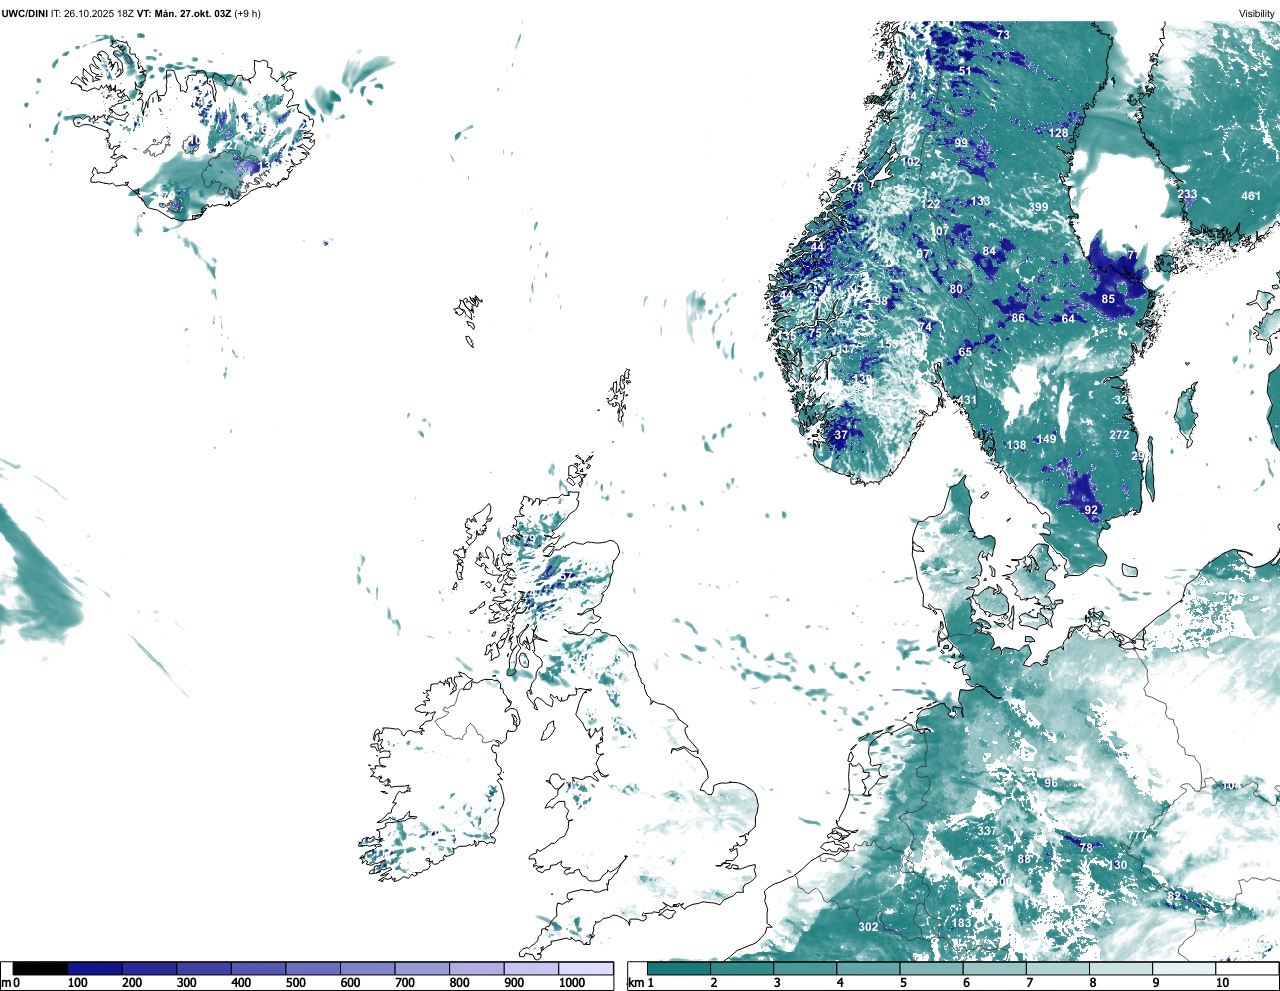The height and width of the screenshot is (991, 1280).
Task: Click the visibility value '85' on the map
Action: click(1108, 299)
